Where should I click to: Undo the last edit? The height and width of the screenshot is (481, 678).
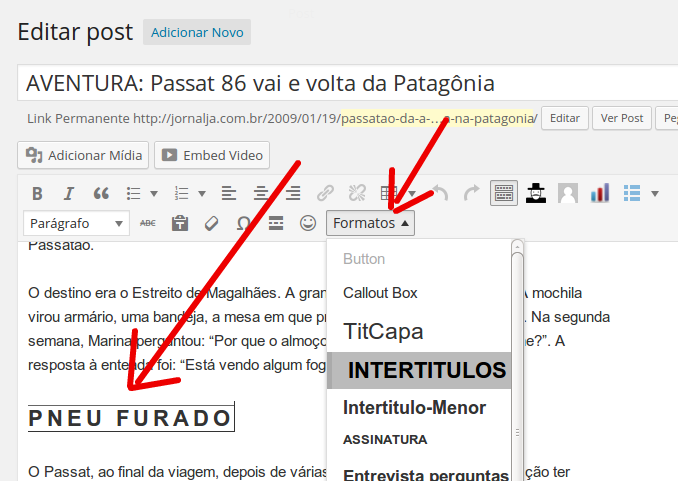point(440,193)
